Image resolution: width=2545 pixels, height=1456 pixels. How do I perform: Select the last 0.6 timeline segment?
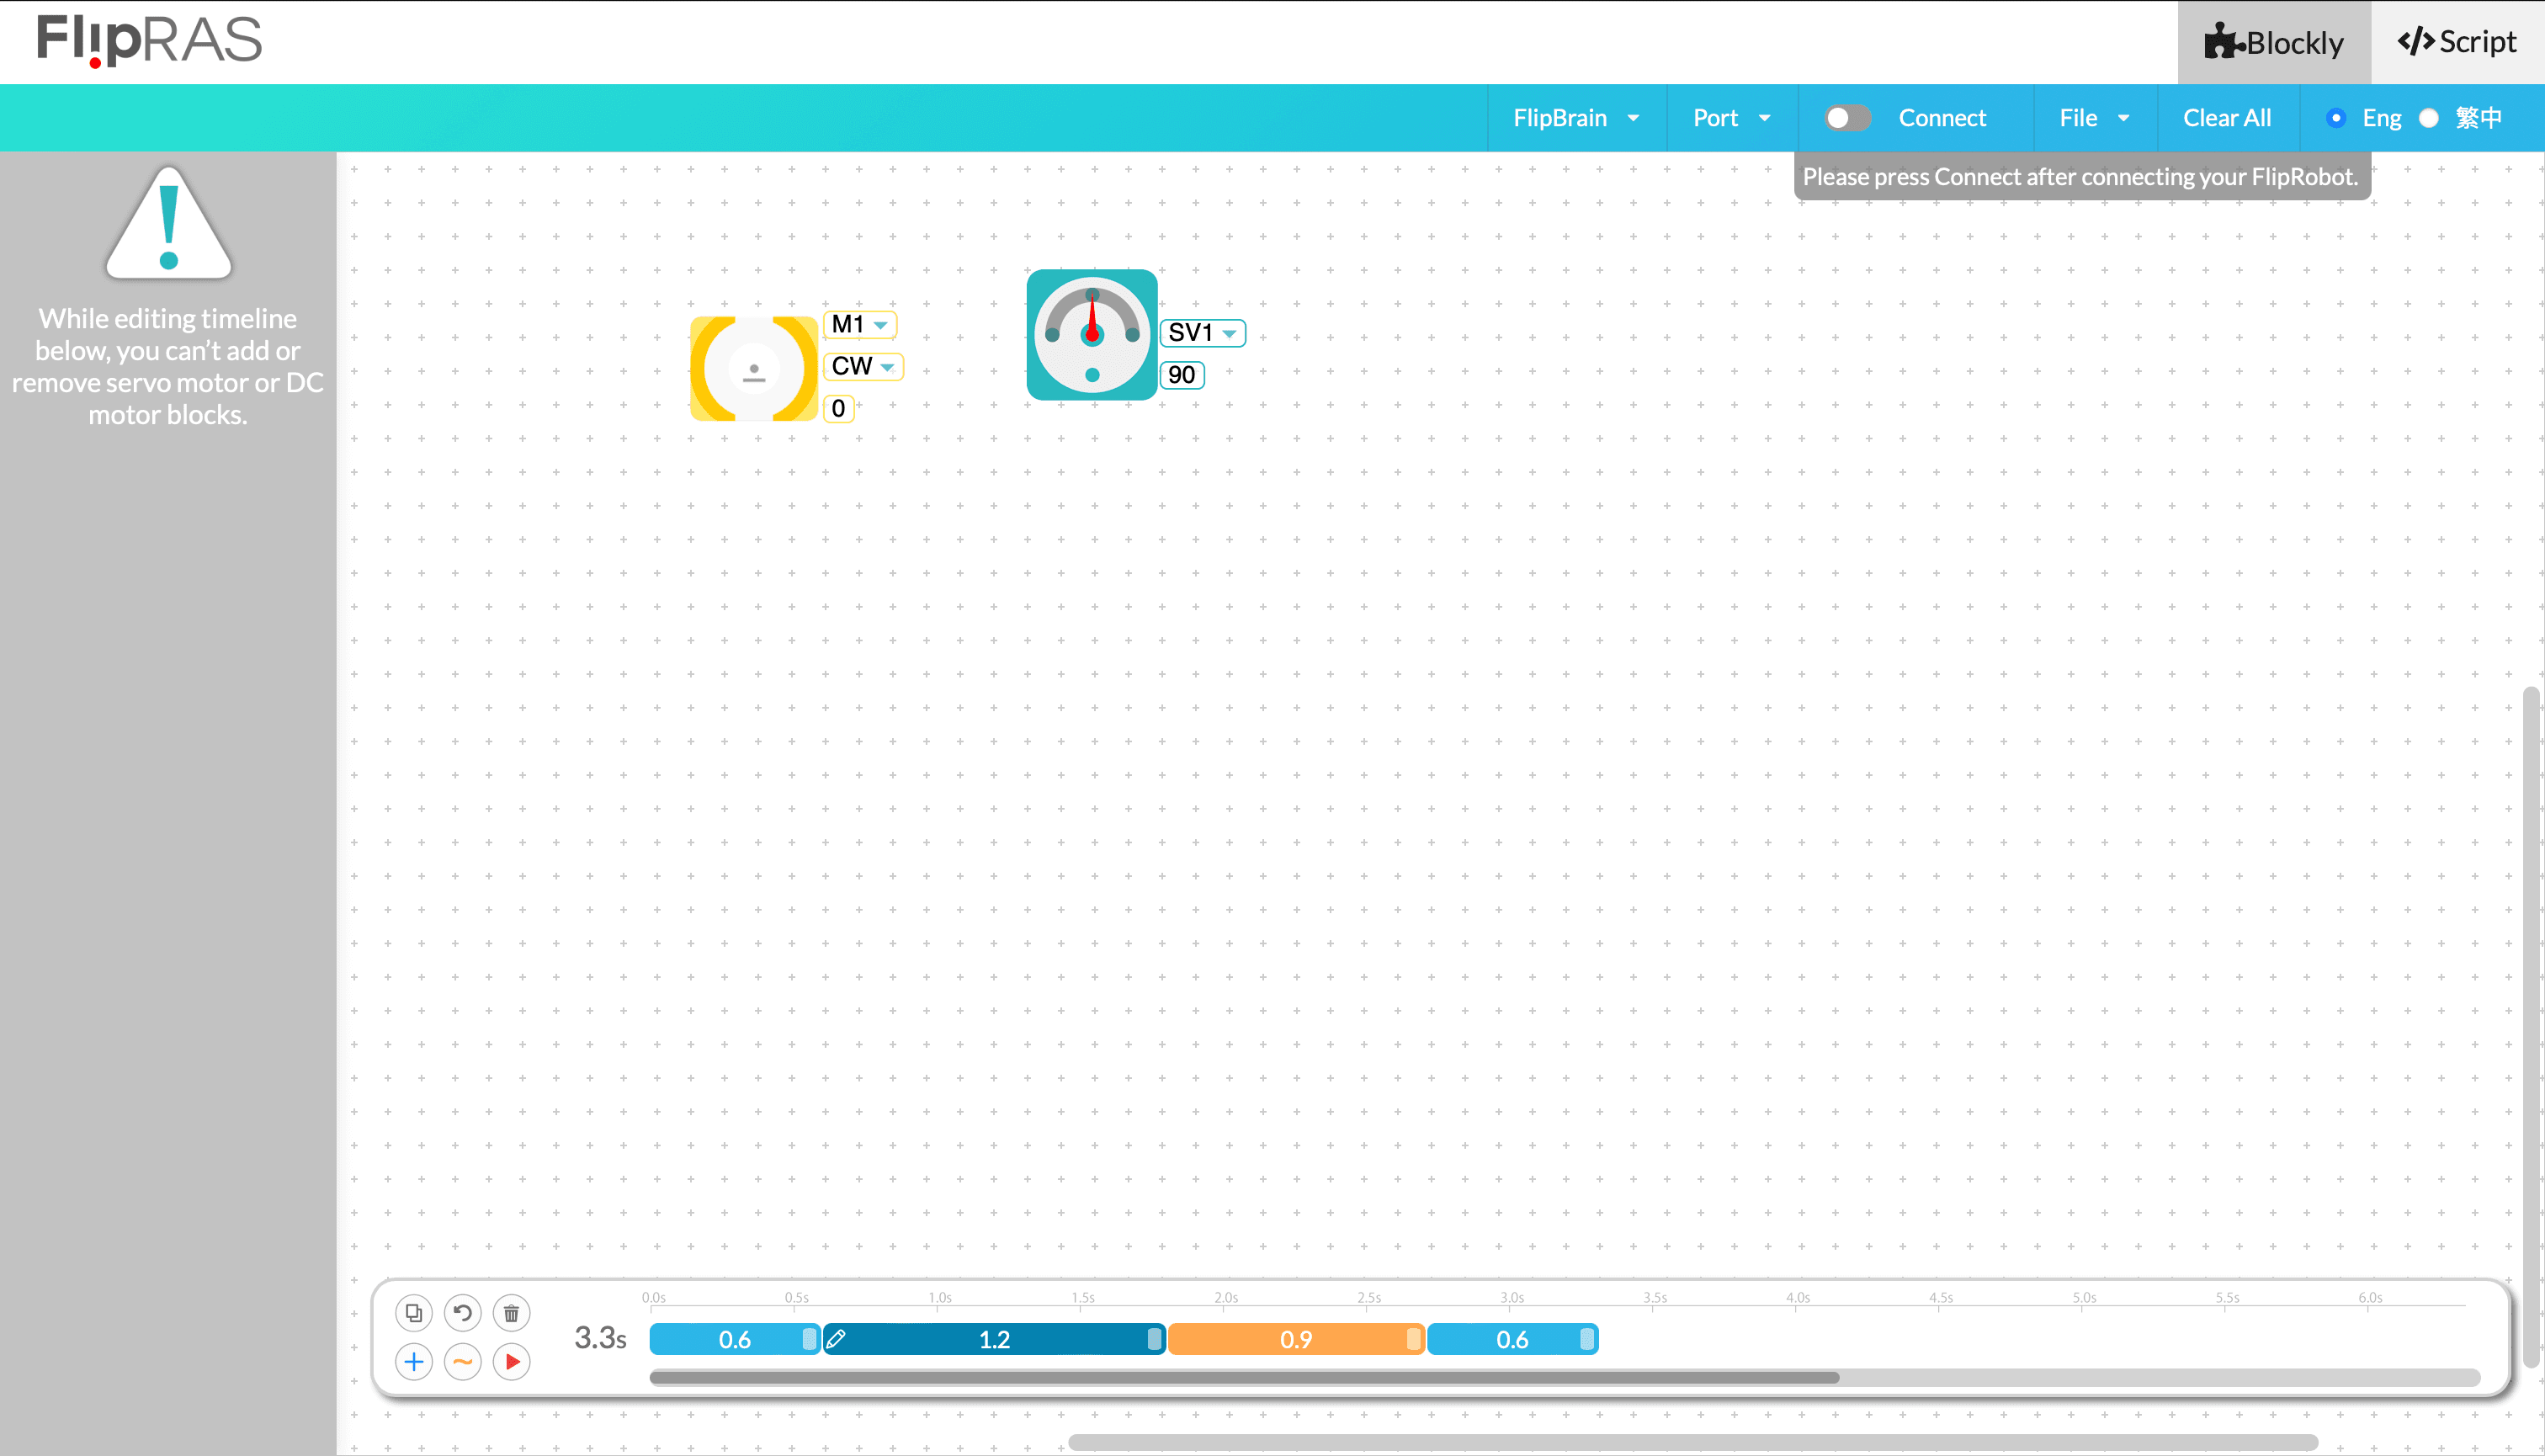1513,1339
